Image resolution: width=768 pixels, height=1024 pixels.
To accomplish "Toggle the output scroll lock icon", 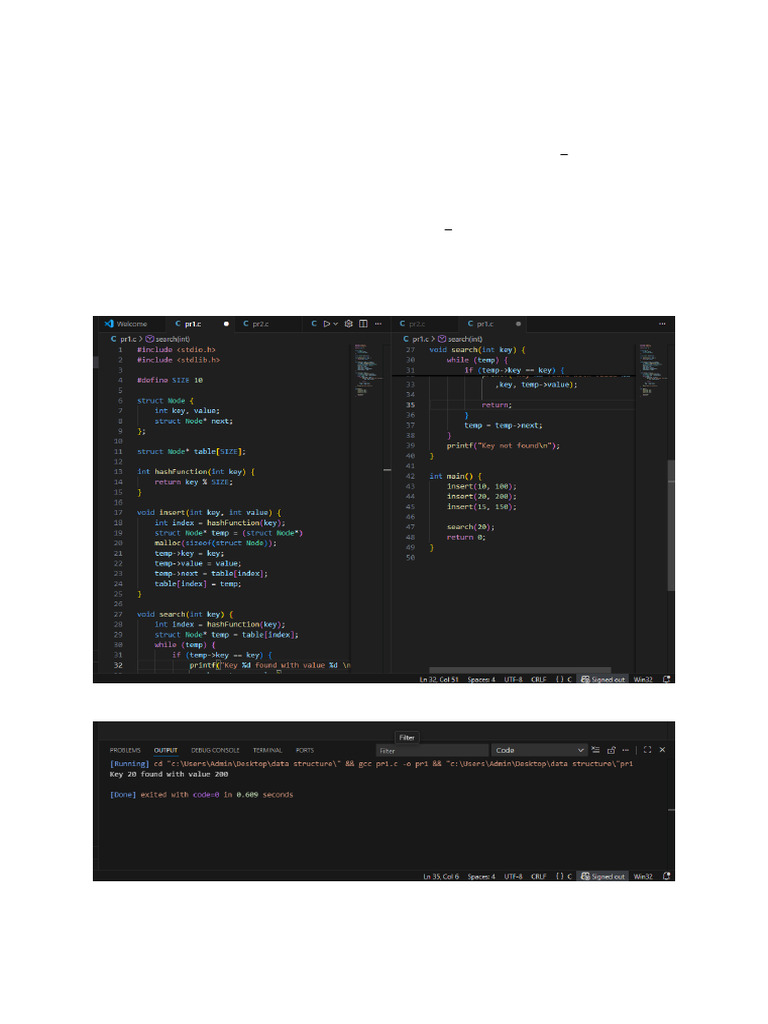I will point(611,750).
